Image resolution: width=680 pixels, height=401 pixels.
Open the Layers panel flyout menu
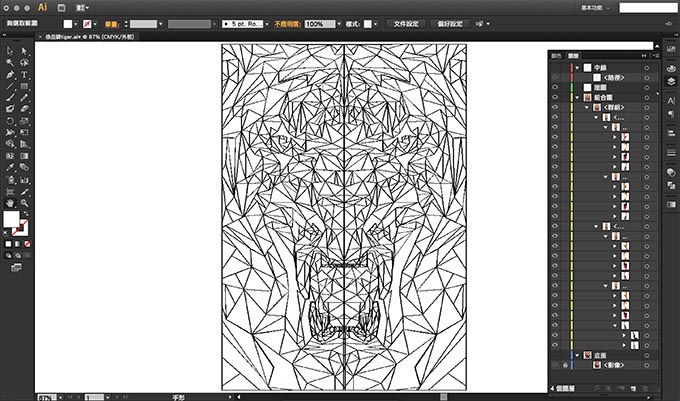click(656, 55)
